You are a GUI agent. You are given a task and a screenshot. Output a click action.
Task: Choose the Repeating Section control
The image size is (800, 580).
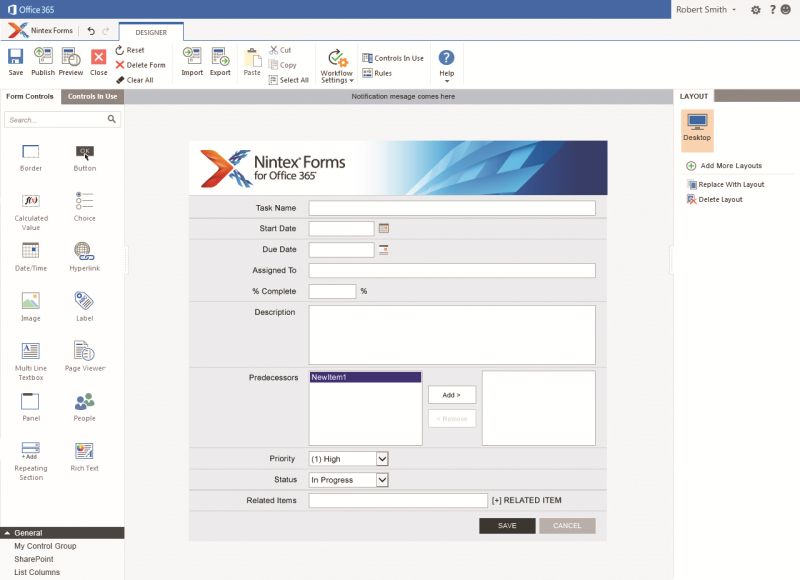coord(31,460)
